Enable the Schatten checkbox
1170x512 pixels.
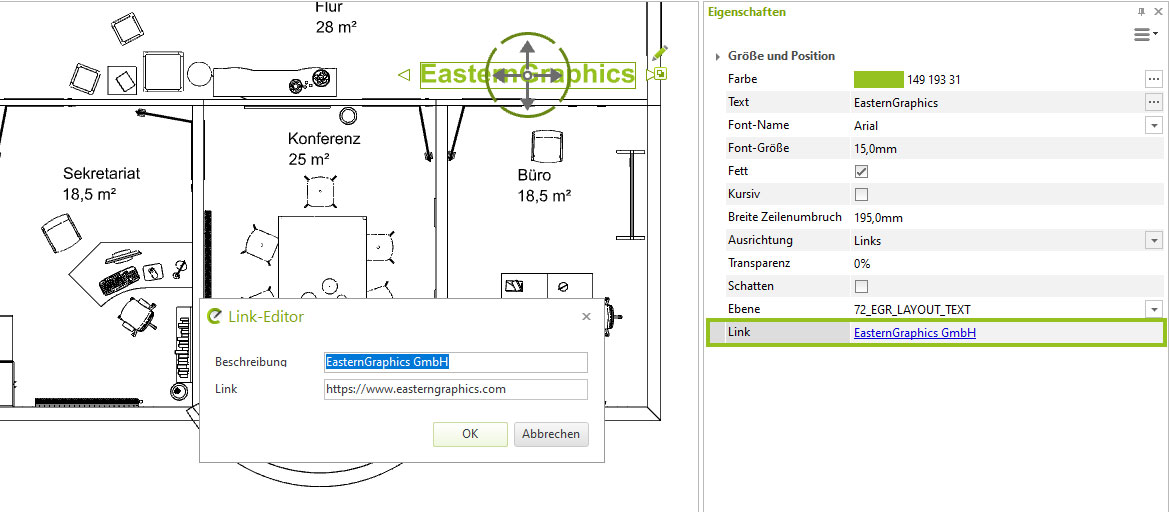(861, 287)
